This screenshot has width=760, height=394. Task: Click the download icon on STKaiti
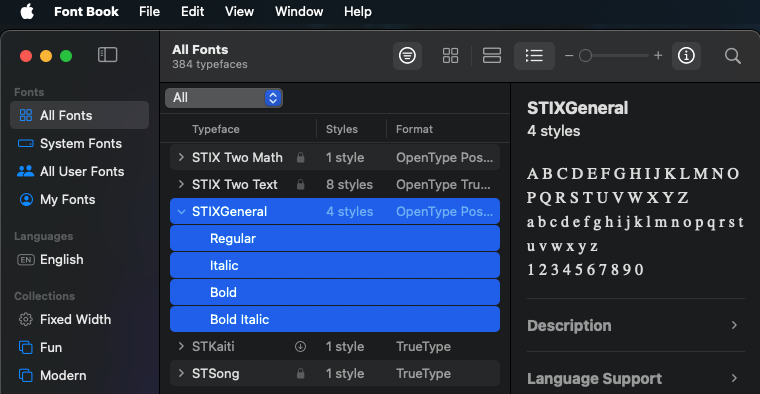point(301,347)
